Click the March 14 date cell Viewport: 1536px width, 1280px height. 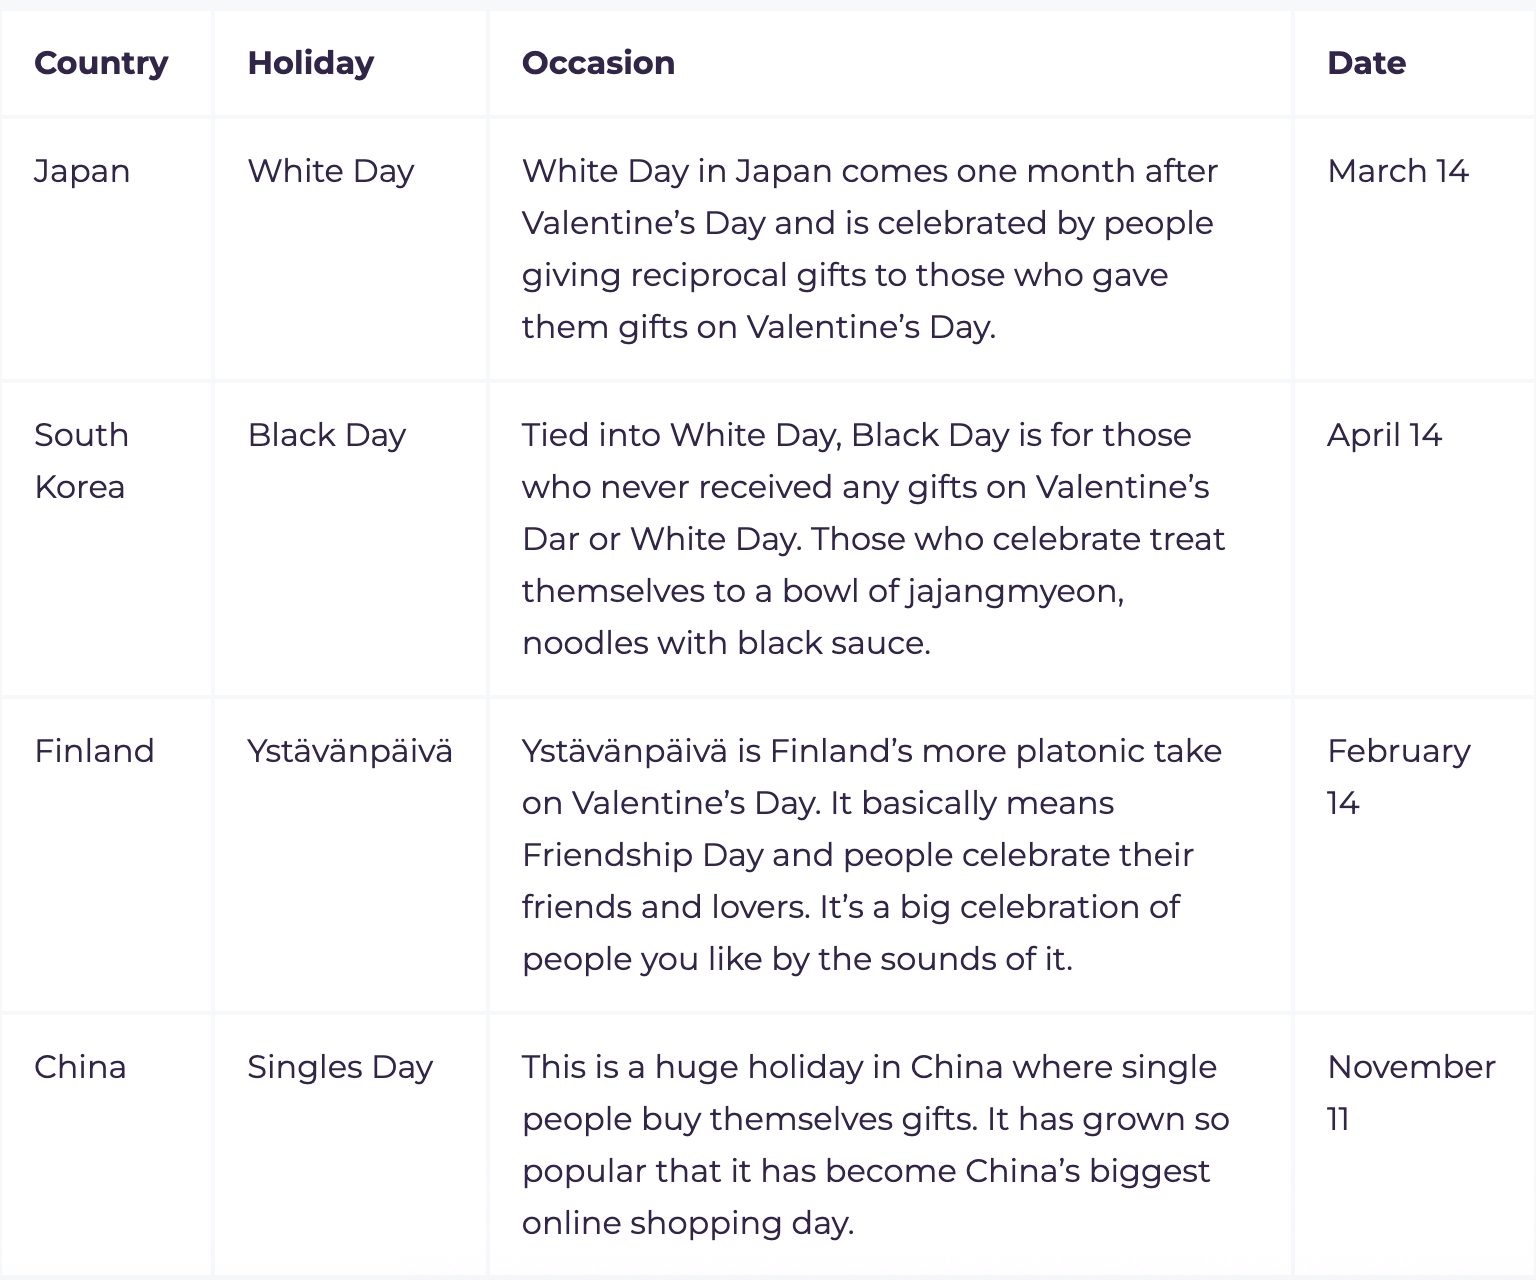click(x=1398, y=171)
